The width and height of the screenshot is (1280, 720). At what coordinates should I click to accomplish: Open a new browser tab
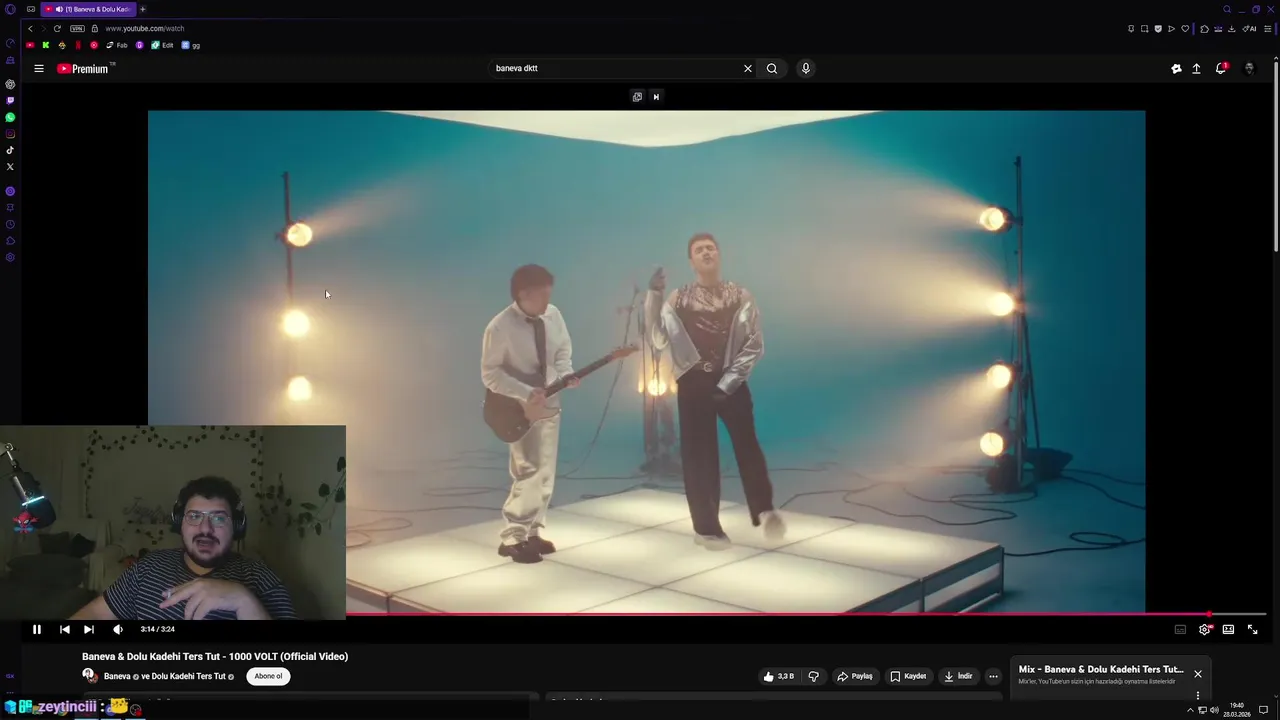coord(142,9)
